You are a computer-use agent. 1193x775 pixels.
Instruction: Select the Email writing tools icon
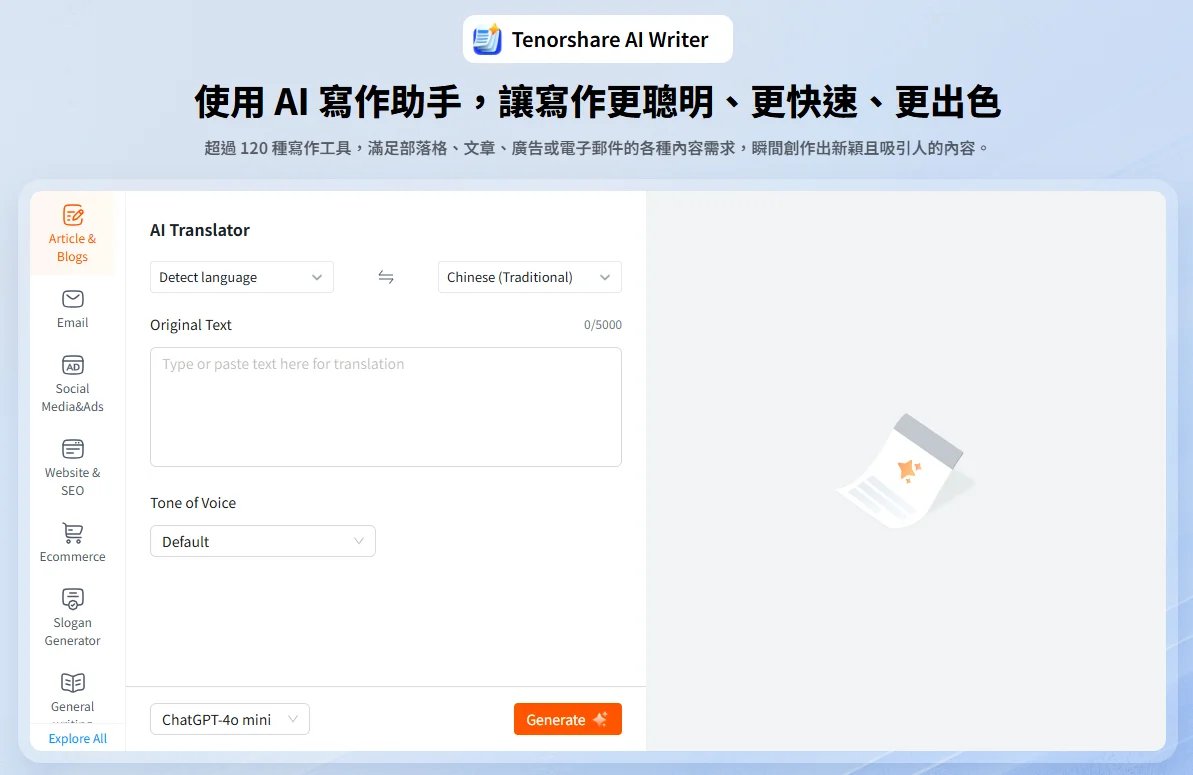tap(71, 307)
